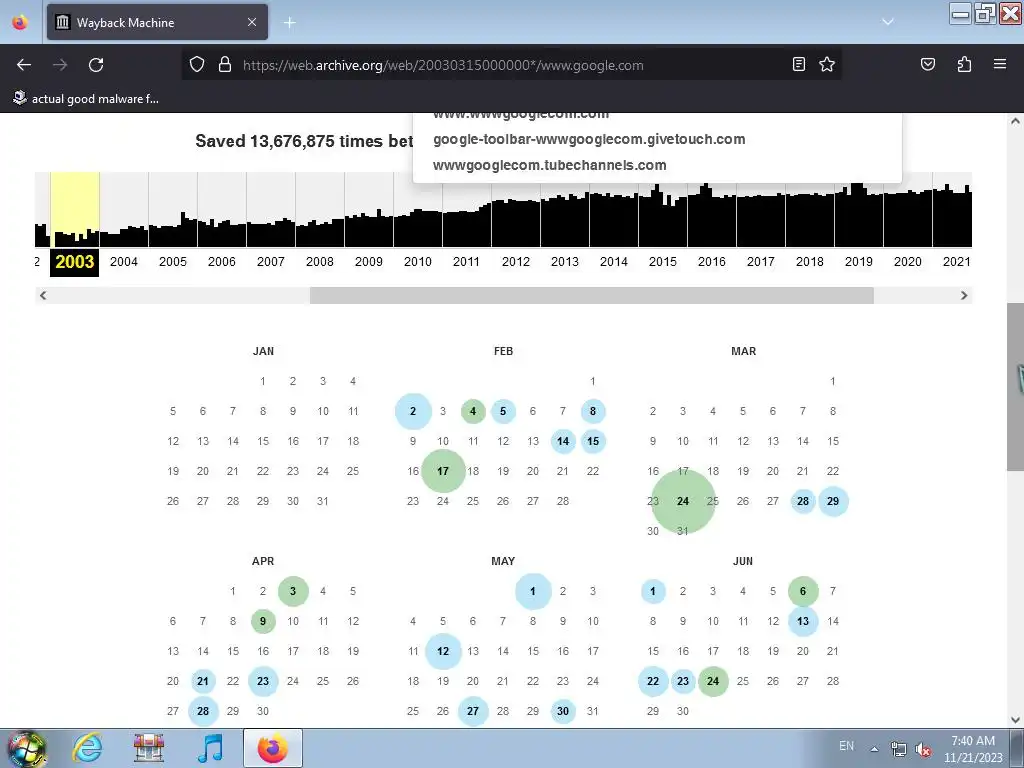Screen dimensions: 1024x768
Task: Open February 14 snapshot
Action: pyautogui.click(x=563, y=441)
